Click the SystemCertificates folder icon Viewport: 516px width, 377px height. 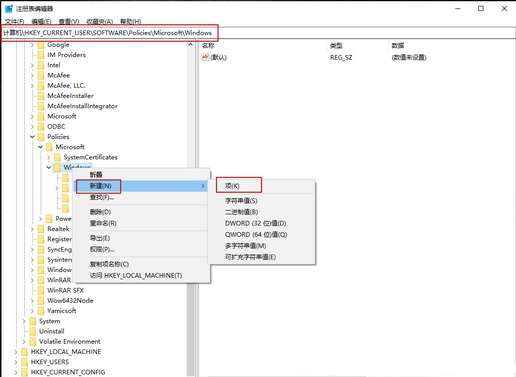tap(57, 157)
